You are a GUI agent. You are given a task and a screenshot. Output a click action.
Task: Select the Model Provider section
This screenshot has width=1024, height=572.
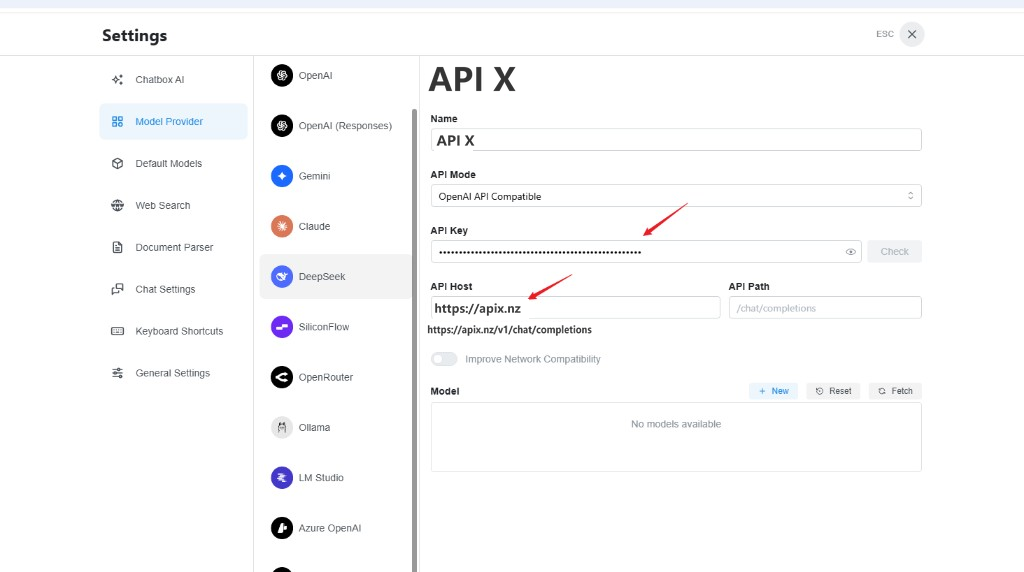click(x=174, y=121)
